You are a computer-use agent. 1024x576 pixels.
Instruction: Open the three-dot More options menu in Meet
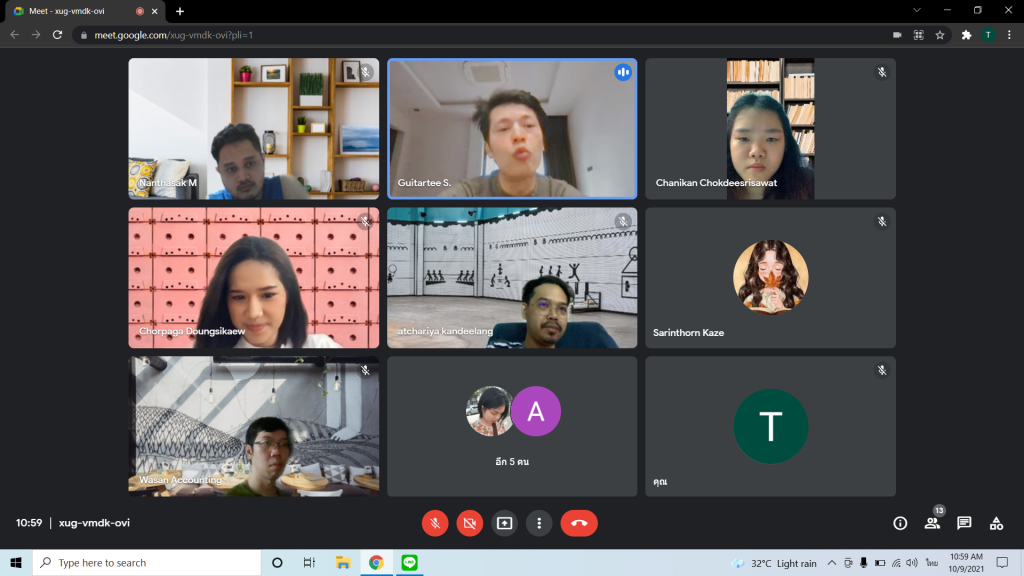point(539,523)
